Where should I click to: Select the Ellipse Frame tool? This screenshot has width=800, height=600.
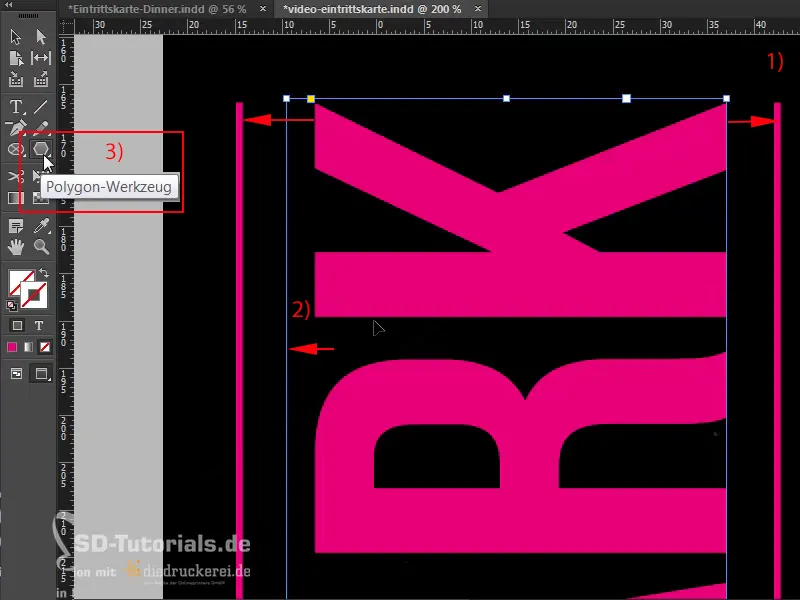[x=16, y=149]
